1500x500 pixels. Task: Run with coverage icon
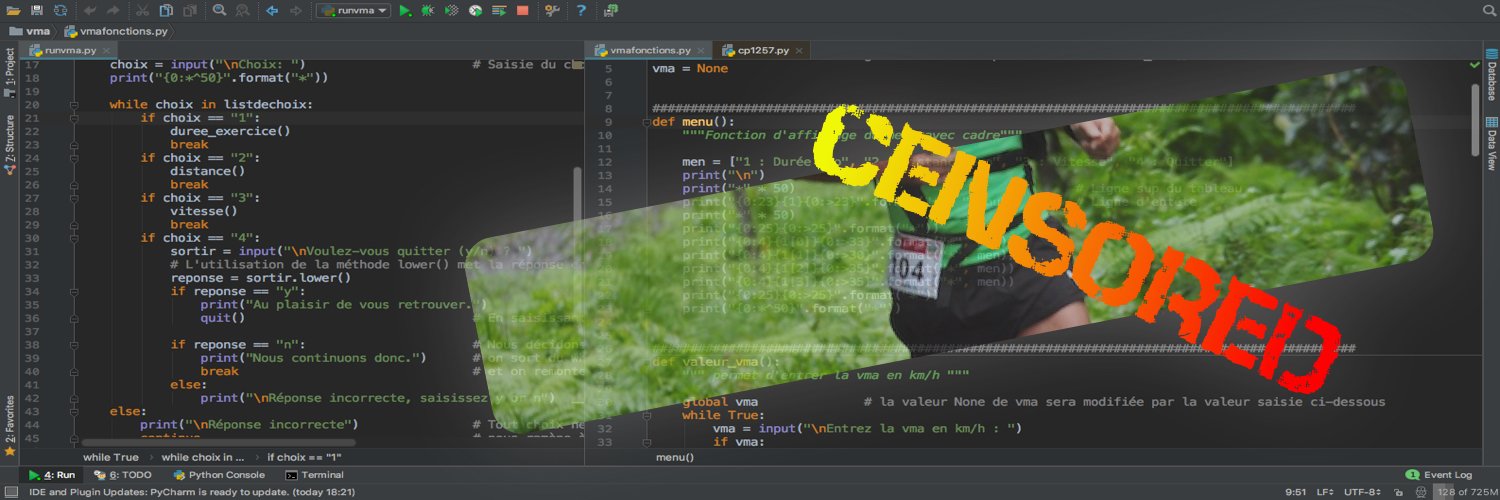coord(452,10)
